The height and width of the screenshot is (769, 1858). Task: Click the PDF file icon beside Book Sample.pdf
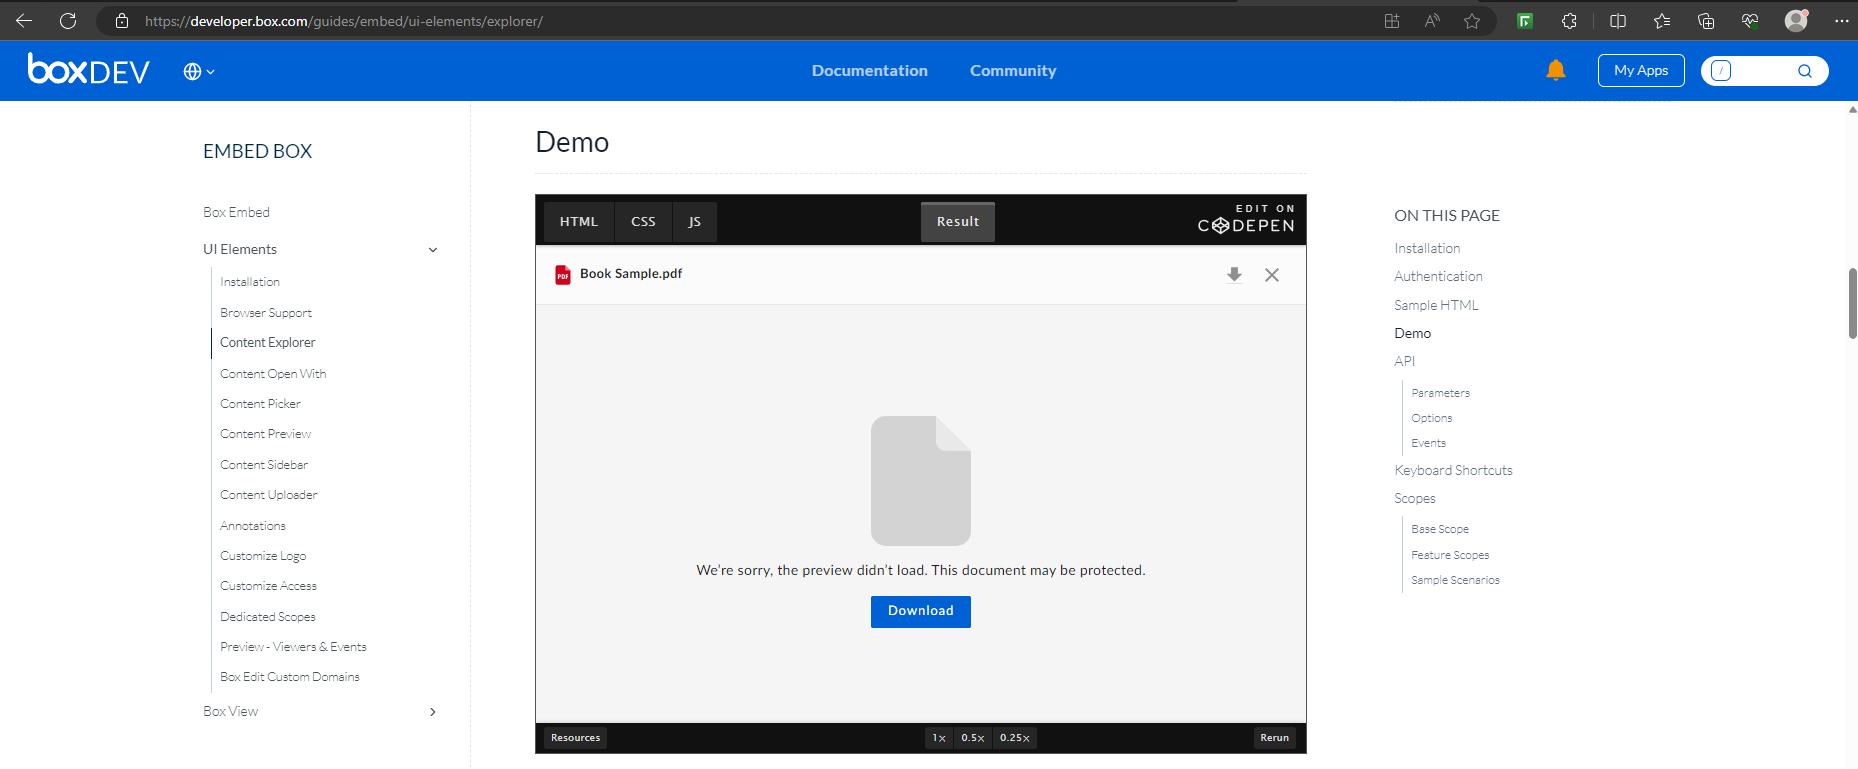(563, 275)
